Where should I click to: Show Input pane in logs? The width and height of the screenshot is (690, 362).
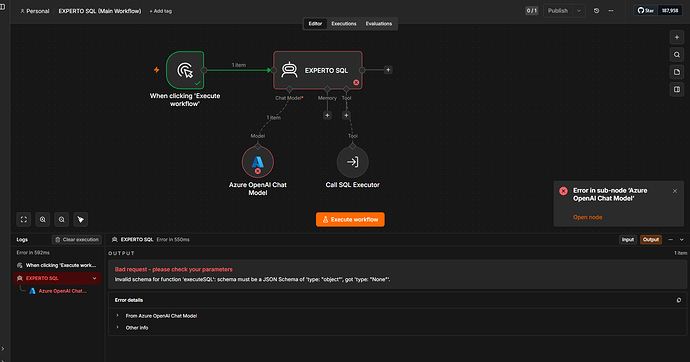(628, 240)
